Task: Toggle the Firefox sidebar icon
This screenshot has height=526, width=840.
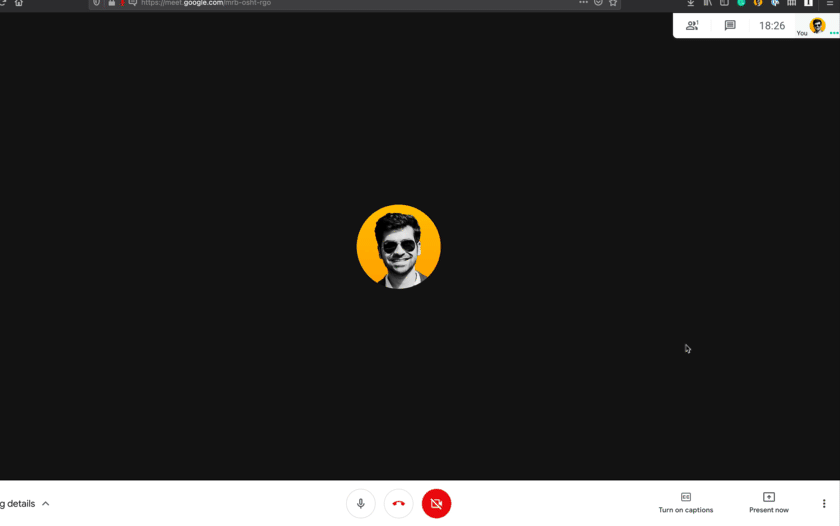Action: tap(724, 3)
